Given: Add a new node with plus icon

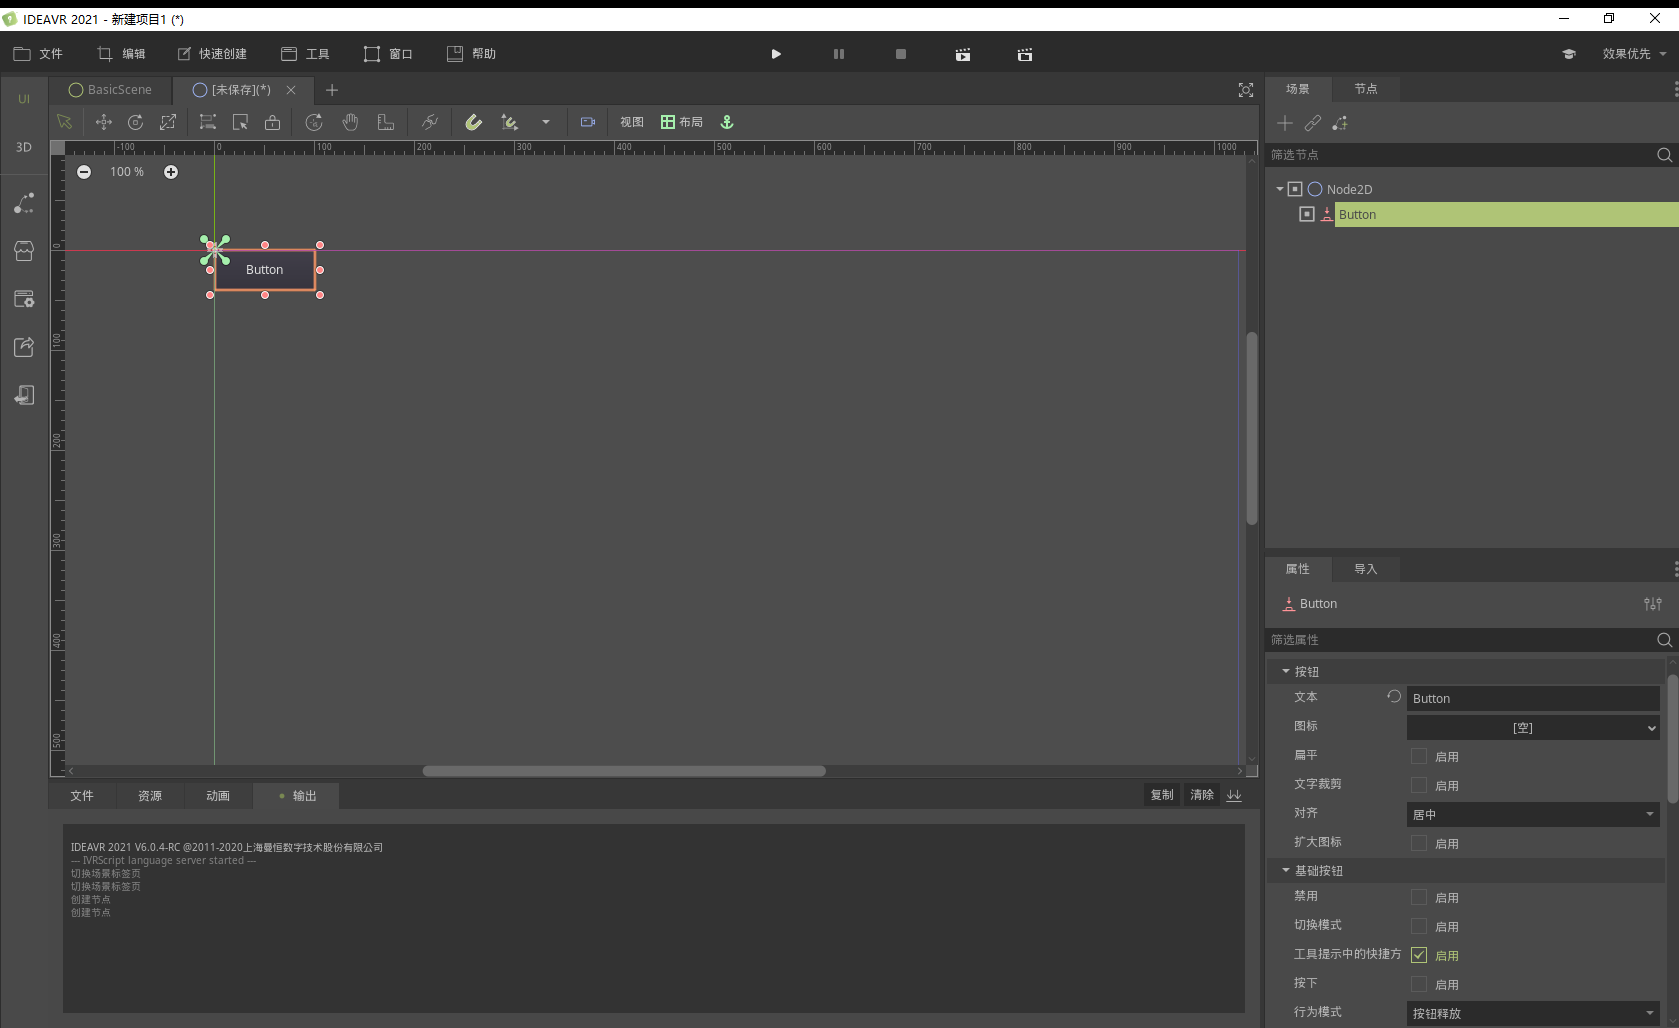Looking at the screenshot, I should pyautogui.click(x=1285, y=123).
